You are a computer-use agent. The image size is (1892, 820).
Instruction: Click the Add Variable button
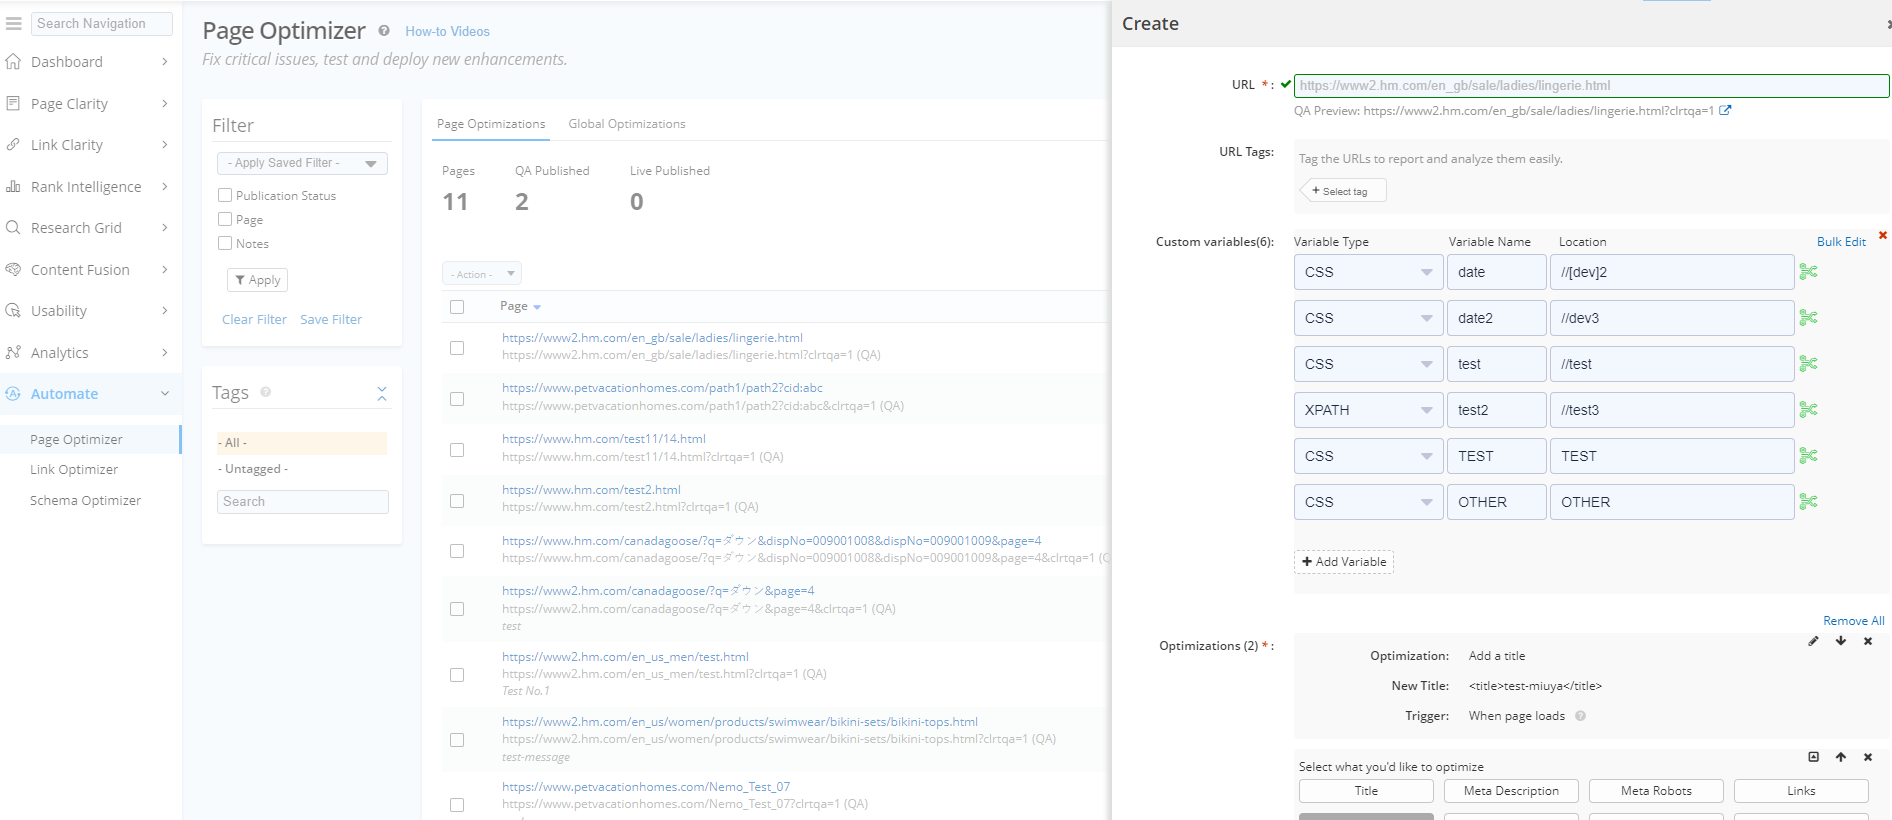tap(1343, 562)
